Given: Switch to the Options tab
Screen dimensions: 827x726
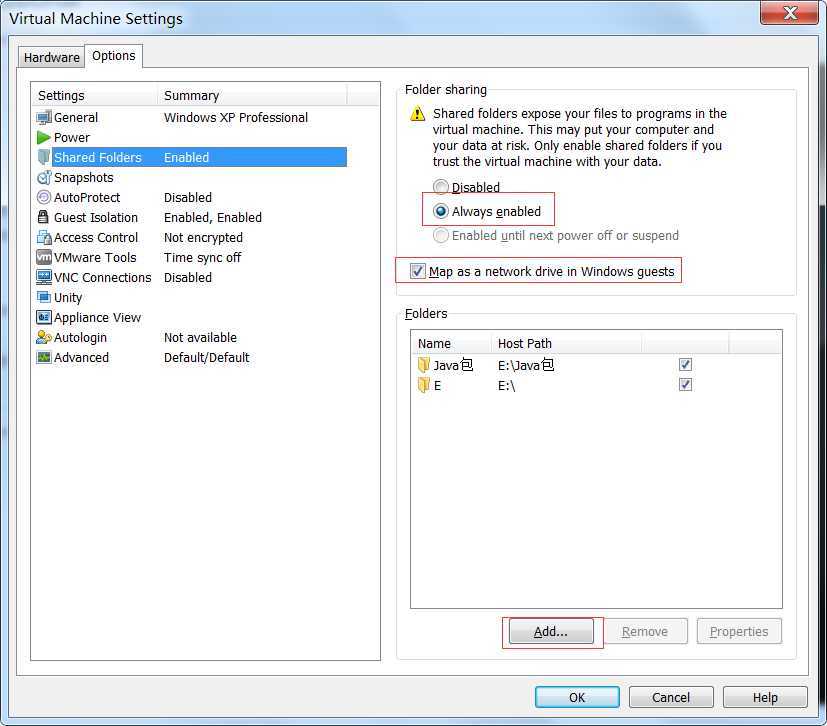Looking at the screenshot, I should [x=113, y=56].
